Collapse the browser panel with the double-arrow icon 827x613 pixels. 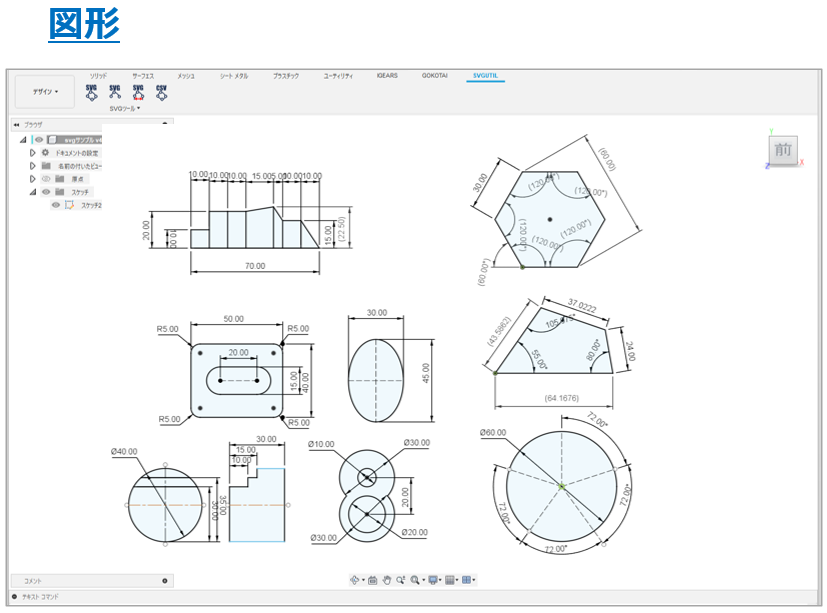pyautogui.click(x=16, y=125)
